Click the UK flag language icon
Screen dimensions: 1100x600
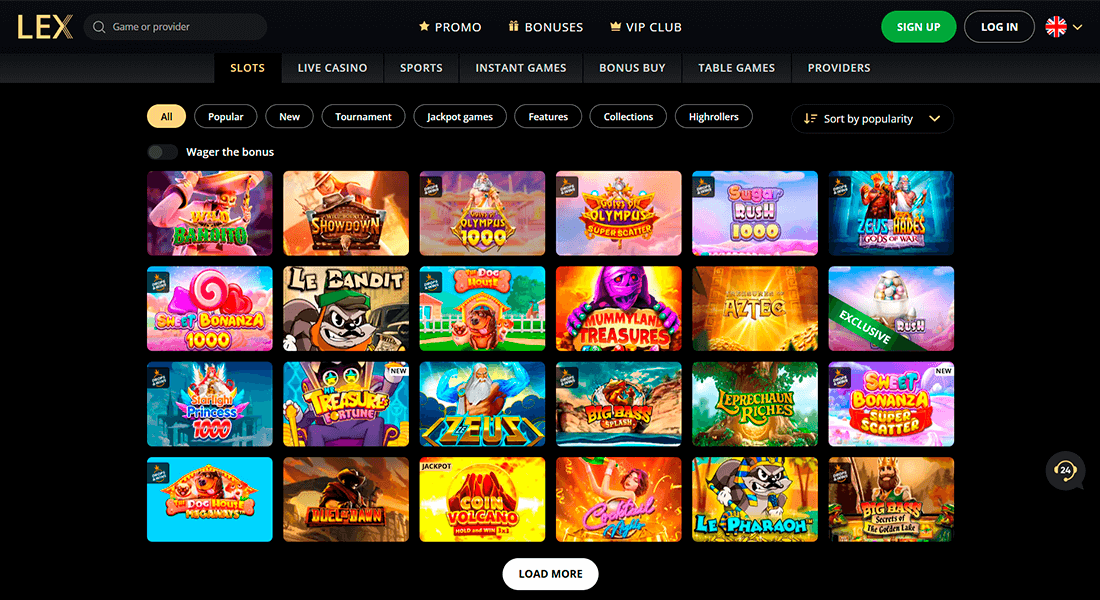point(1056,27)
